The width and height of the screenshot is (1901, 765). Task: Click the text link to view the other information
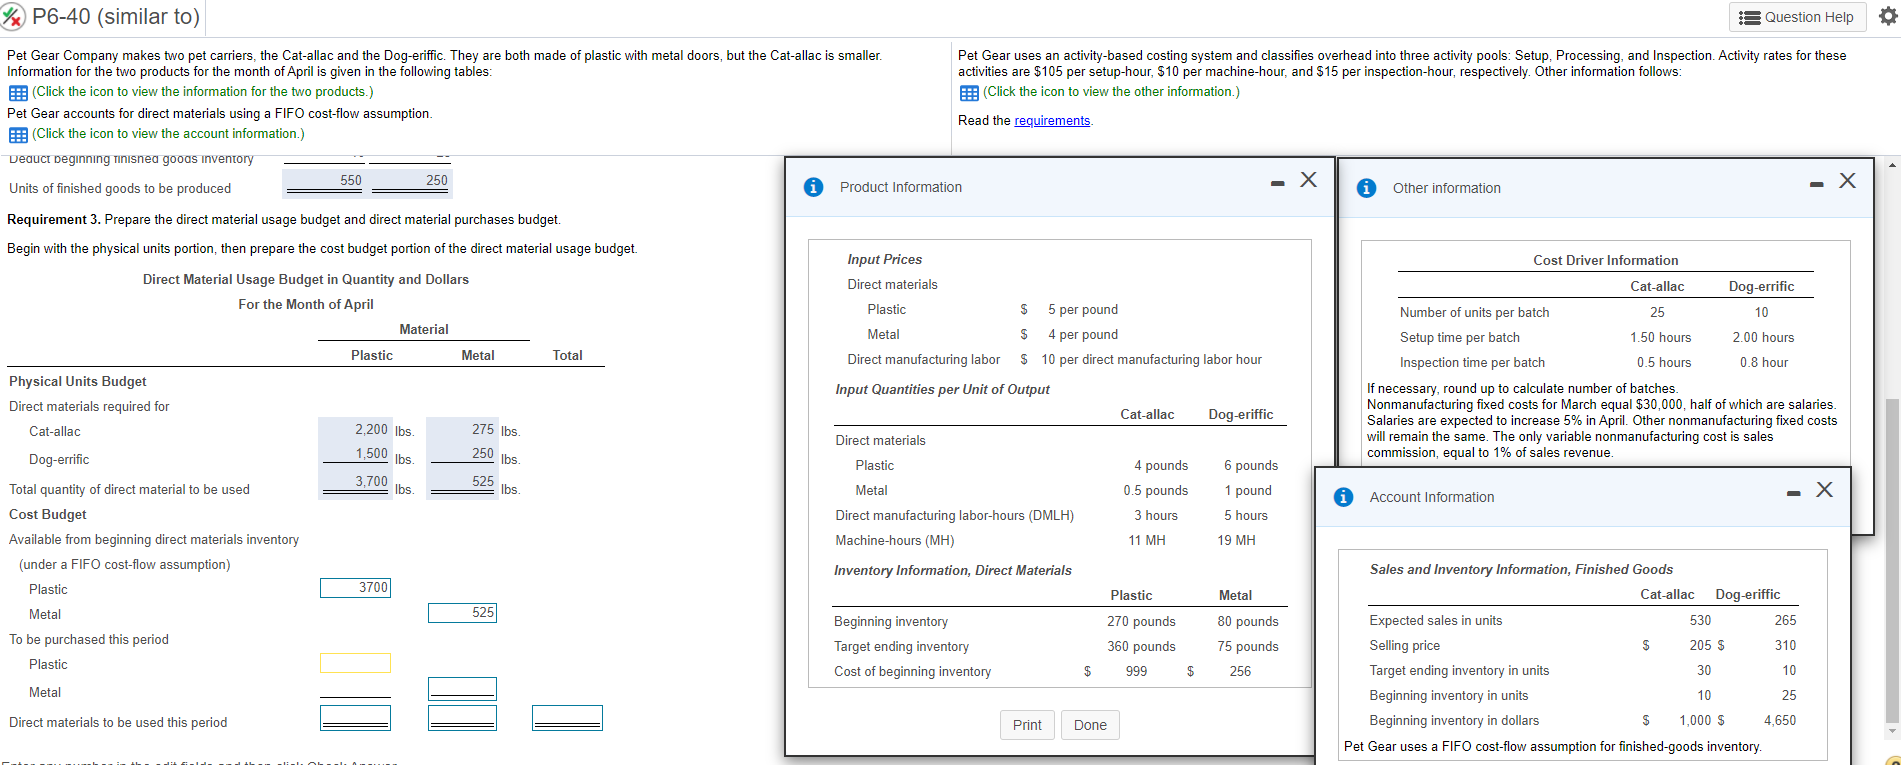(x=1111, y=92)
